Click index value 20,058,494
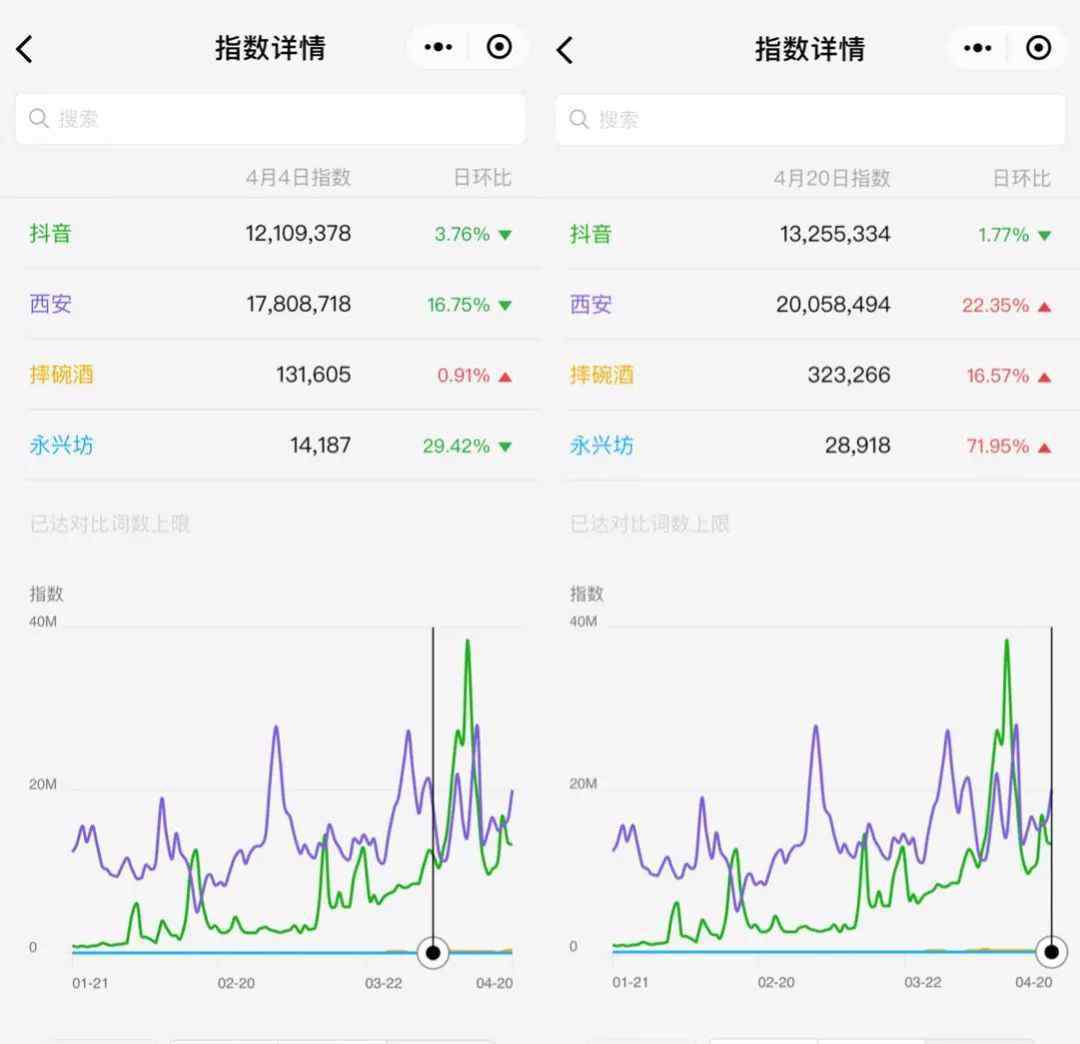The image size is (1080, 1044). pos(833,304)
